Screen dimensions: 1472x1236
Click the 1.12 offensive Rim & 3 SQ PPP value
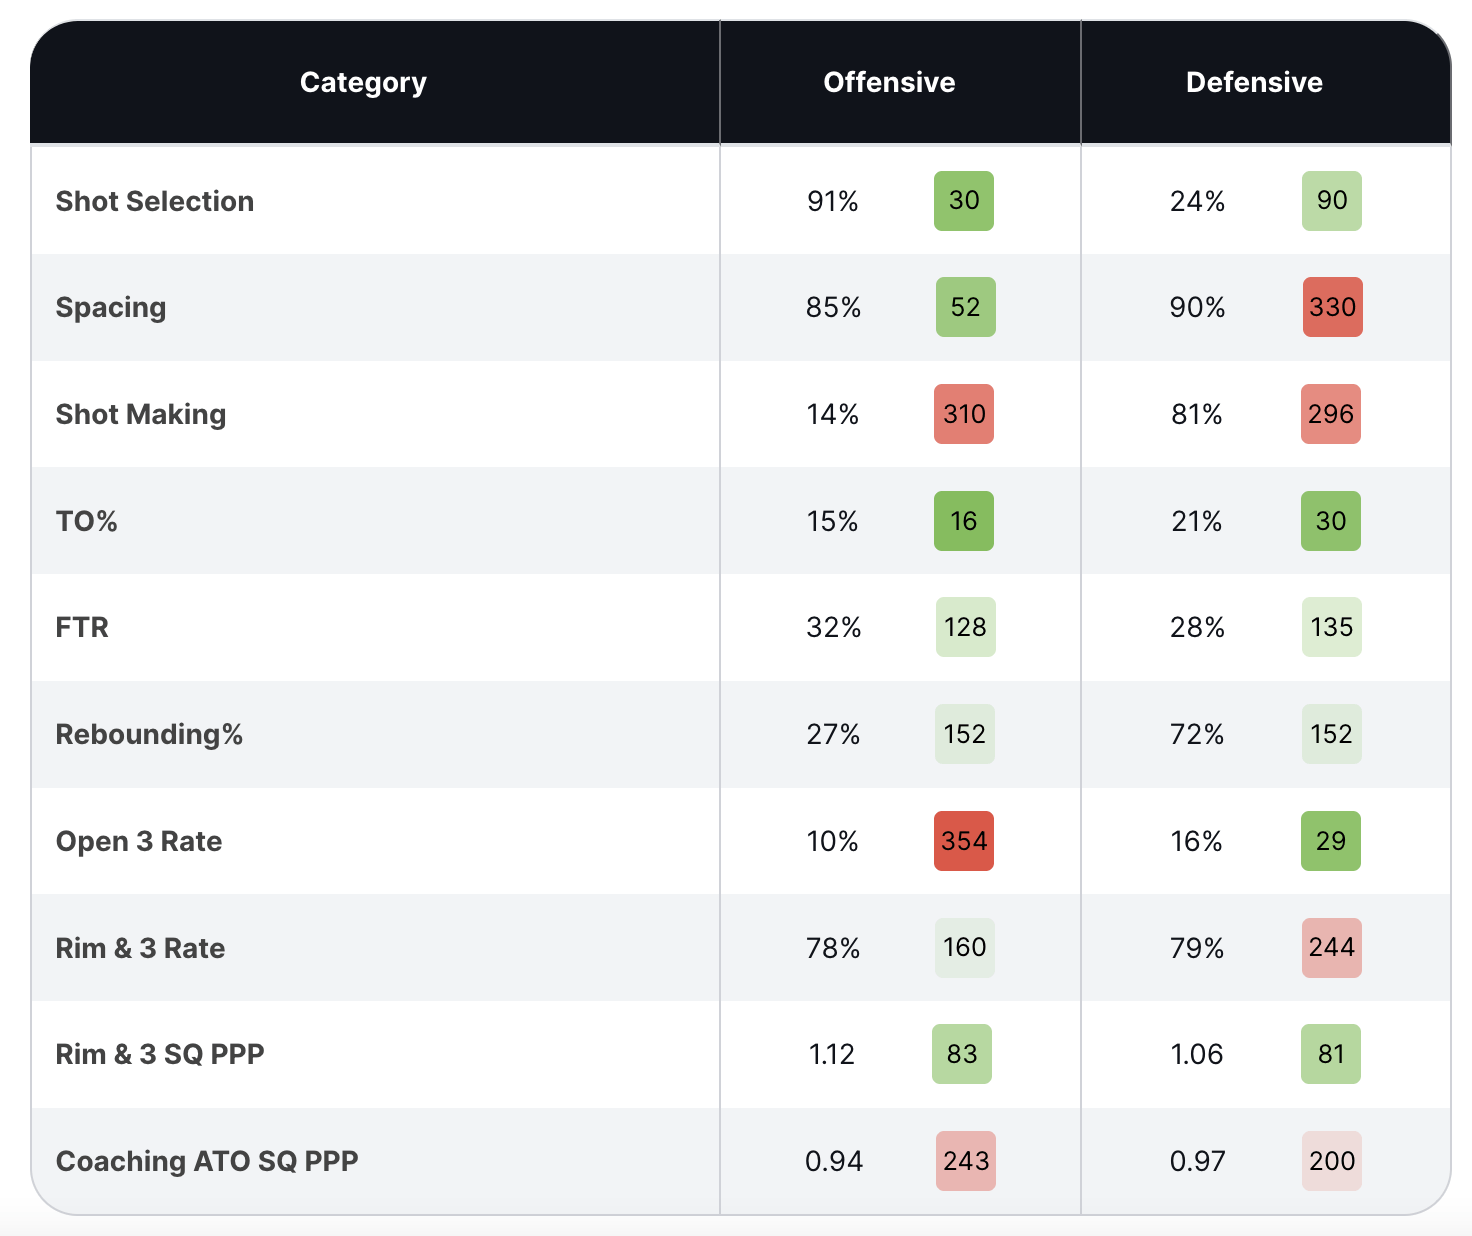coord(832,1054)
